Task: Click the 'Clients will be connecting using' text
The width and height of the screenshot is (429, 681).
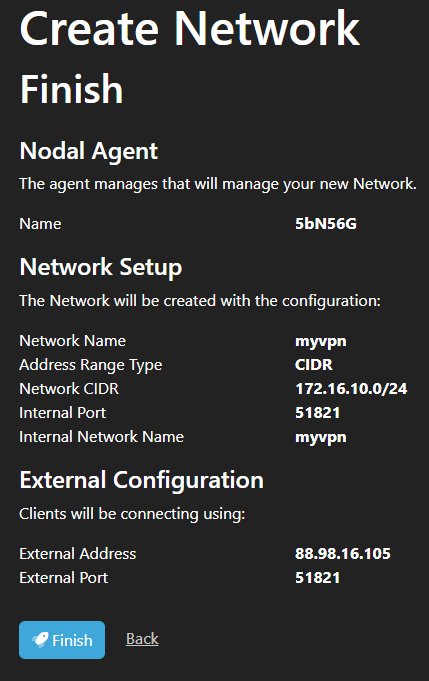Action: [132, 514]
